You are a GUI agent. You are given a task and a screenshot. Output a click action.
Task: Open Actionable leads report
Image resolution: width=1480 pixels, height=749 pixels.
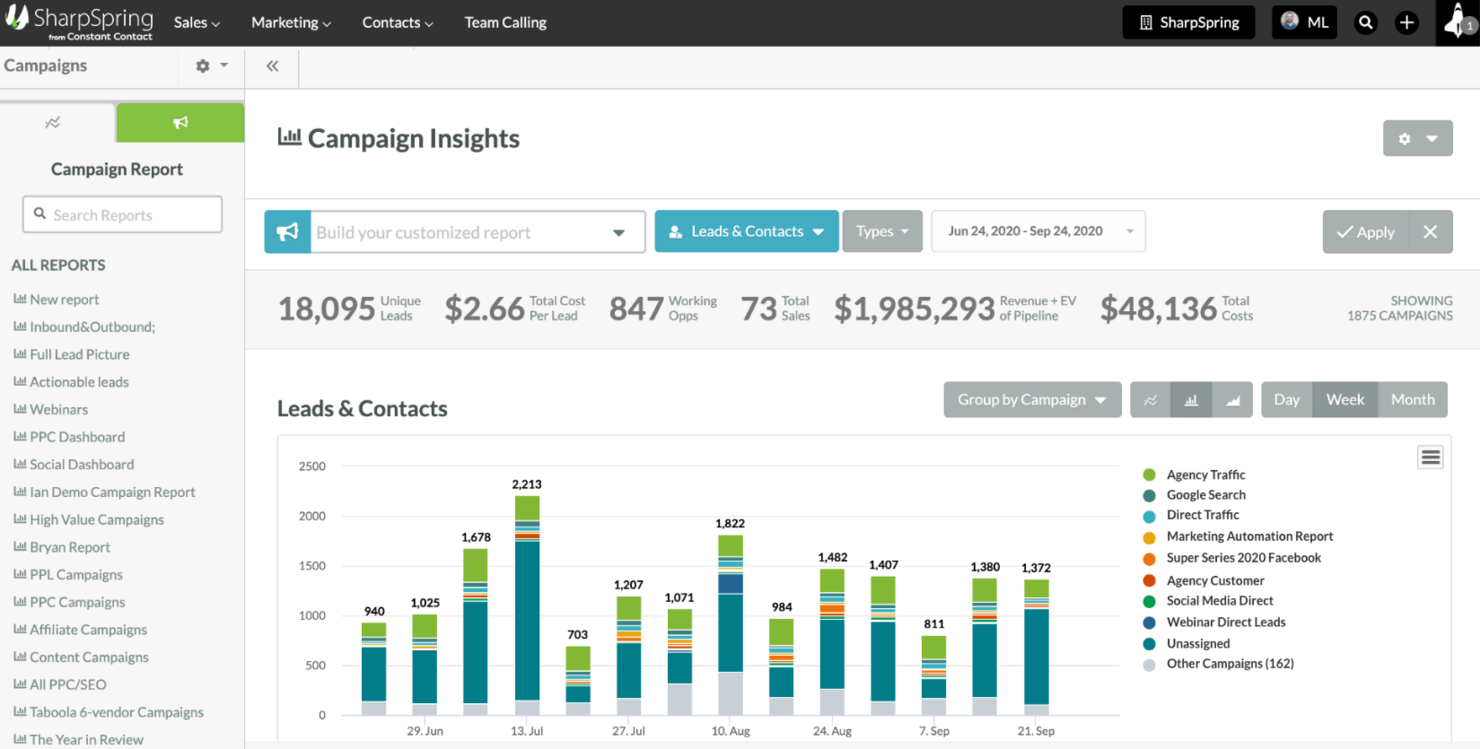click(x=79, y=382)
